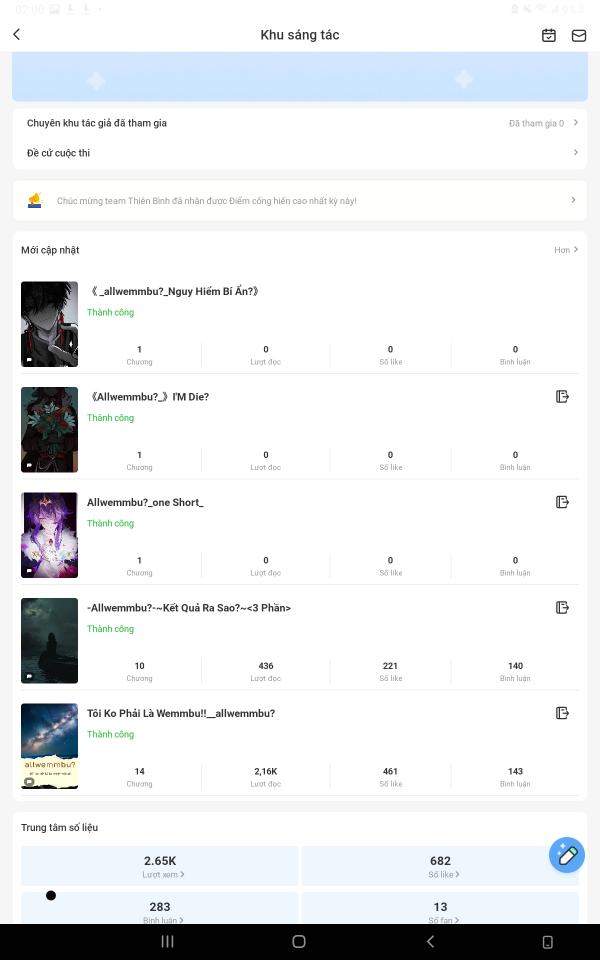Expand the Đề cử cuộc thi row

[300, 153]
